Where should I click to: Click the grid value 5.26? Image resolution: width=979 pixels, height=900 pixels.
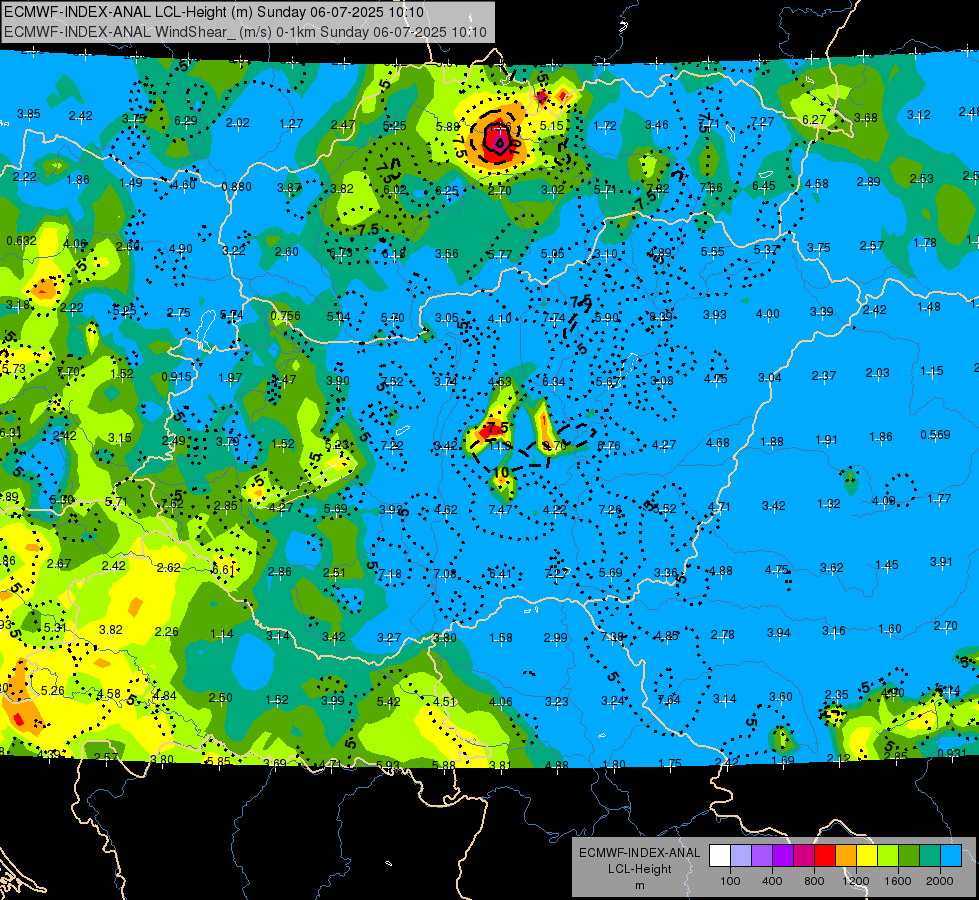[52, 691]
